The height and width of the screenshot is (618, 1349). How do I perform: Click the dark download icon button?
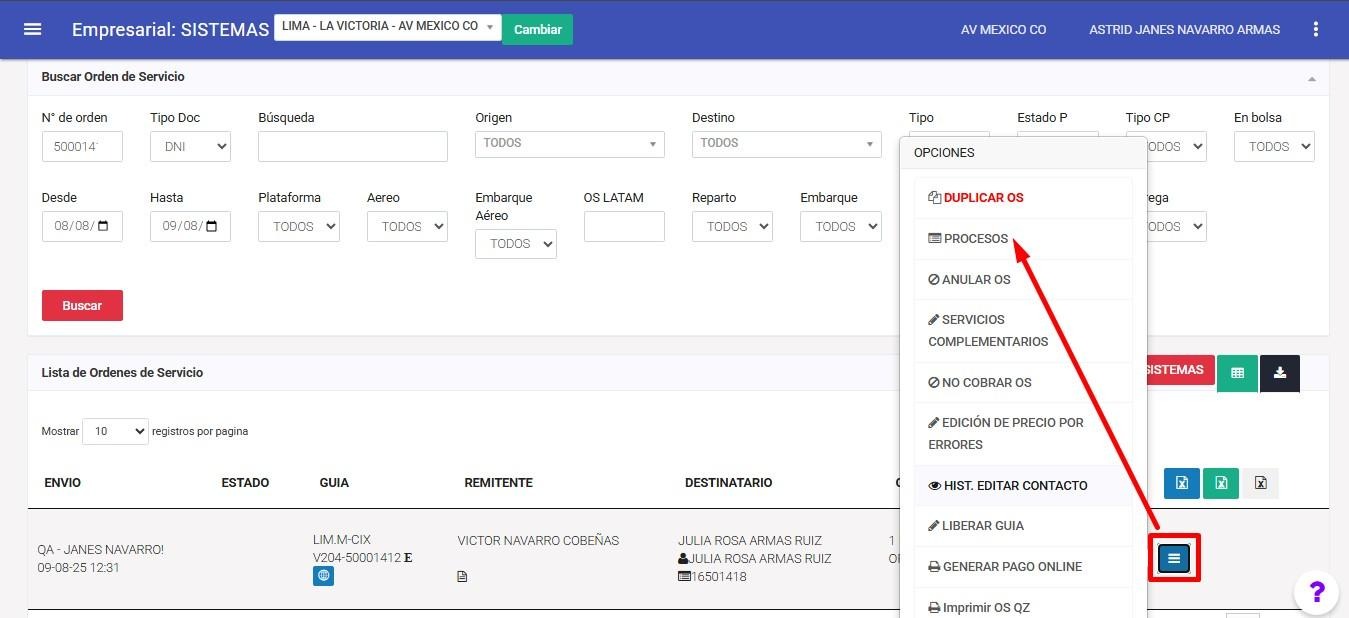point(1280,373)
